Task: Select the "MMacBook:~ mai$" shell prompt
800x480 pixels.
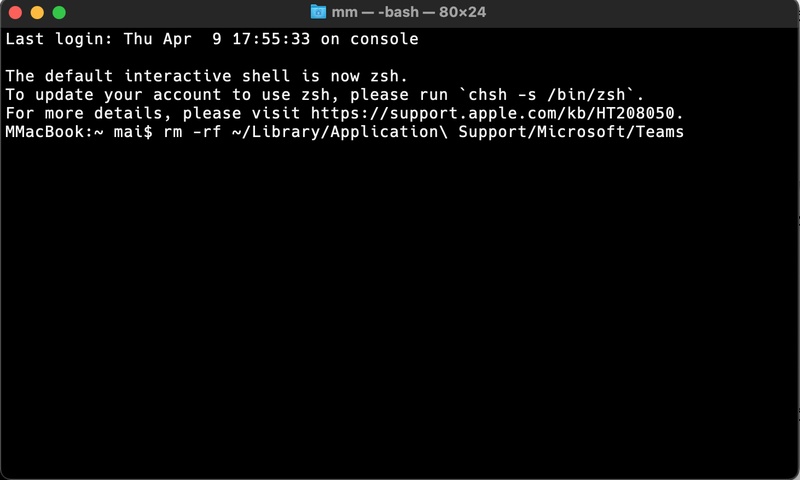Action: click(76, 131)
